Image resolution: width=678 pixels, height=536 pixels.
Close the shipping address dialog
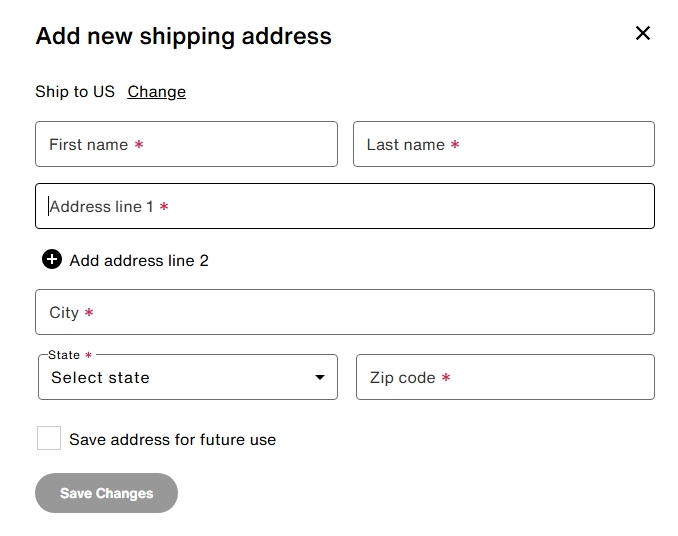click(643, 33)
